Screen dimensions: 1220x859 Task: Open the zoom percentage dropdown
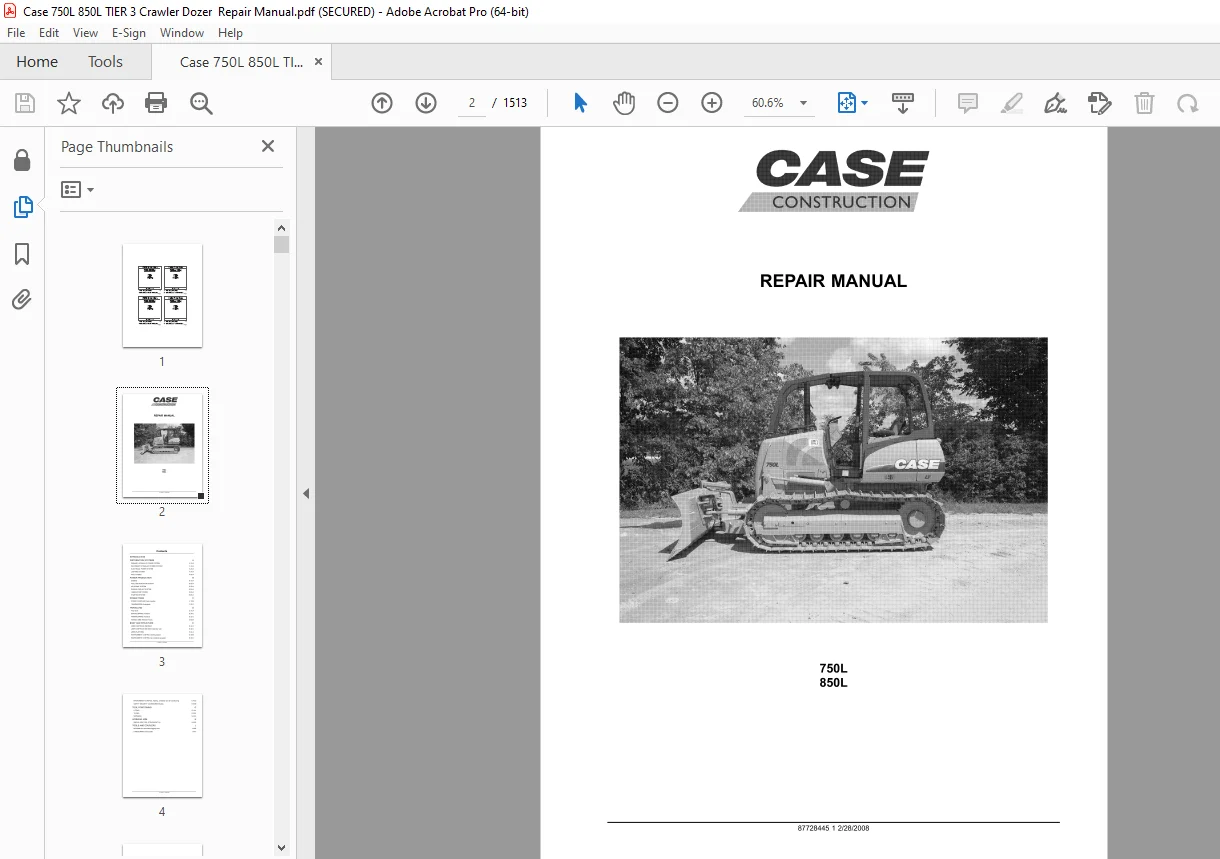(x=803, y=103)
